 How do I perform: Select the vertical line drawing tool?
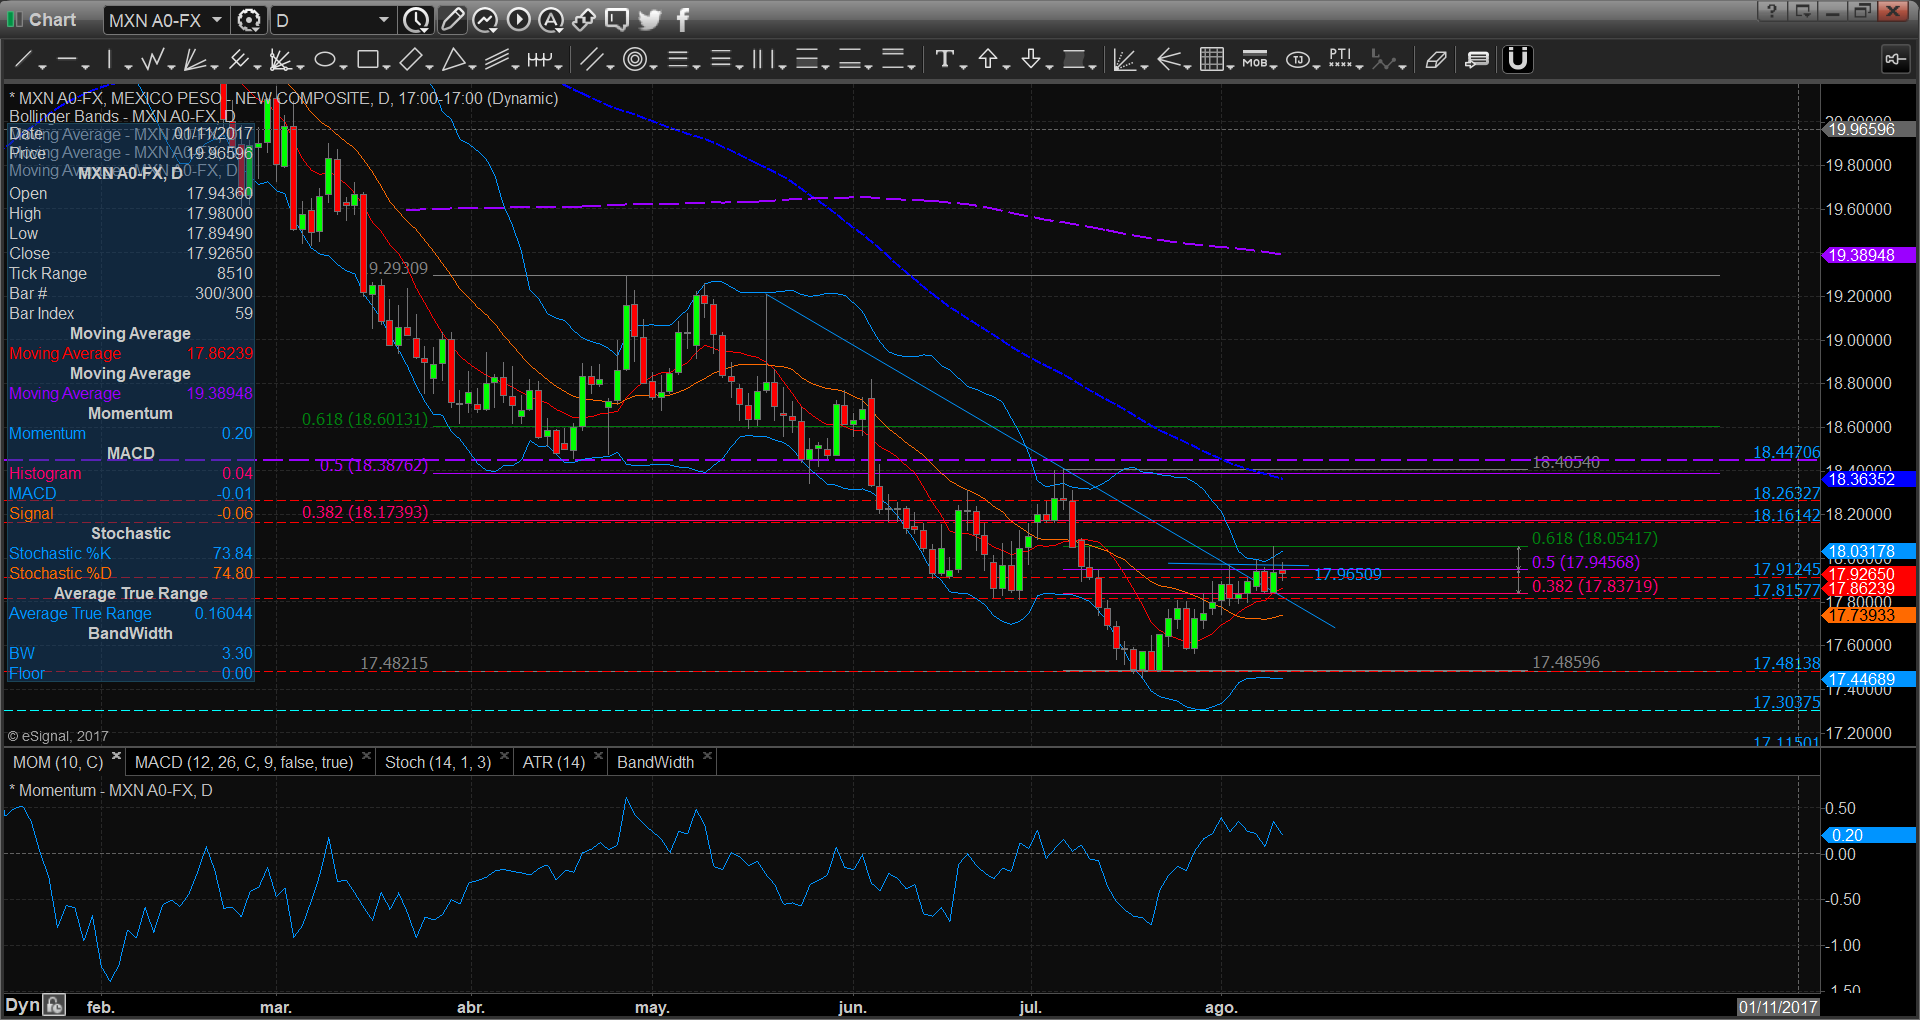pos(110,60)
